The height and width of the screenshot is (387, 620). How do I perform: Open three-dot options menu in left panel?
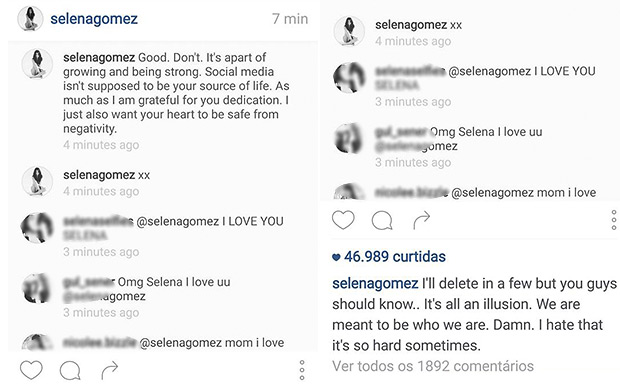coord(302,370)
